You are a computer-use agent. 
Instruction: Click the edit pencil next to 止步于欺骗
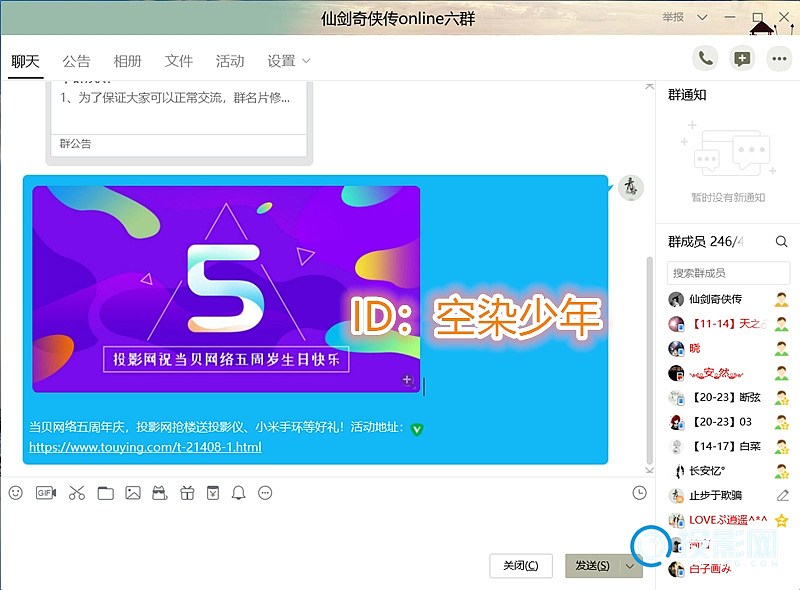[783, 495]
